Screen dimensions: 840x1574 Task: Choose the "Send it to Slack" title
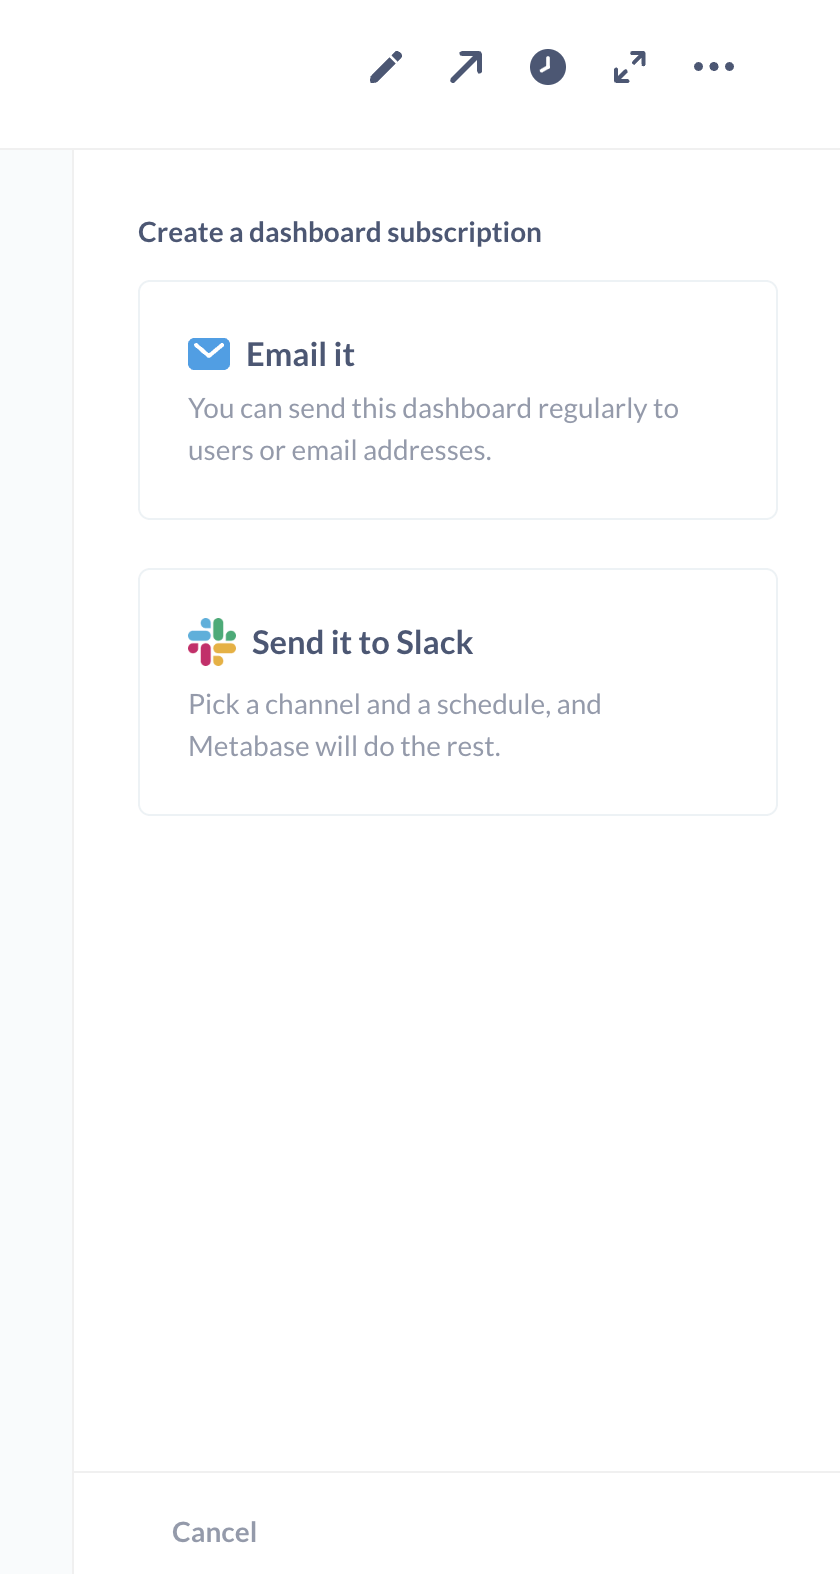362,643
